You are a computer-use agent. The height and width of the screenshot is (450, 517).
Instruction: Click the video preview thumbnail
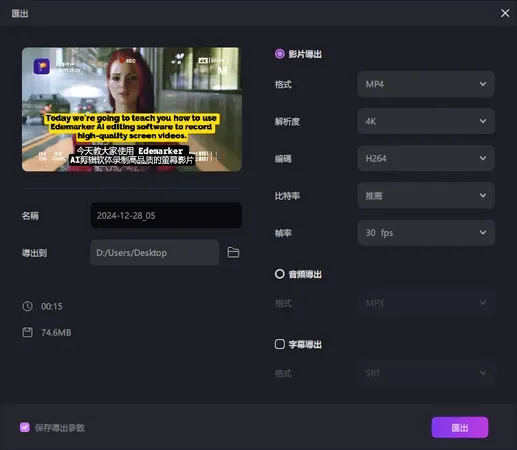point(132,109)
